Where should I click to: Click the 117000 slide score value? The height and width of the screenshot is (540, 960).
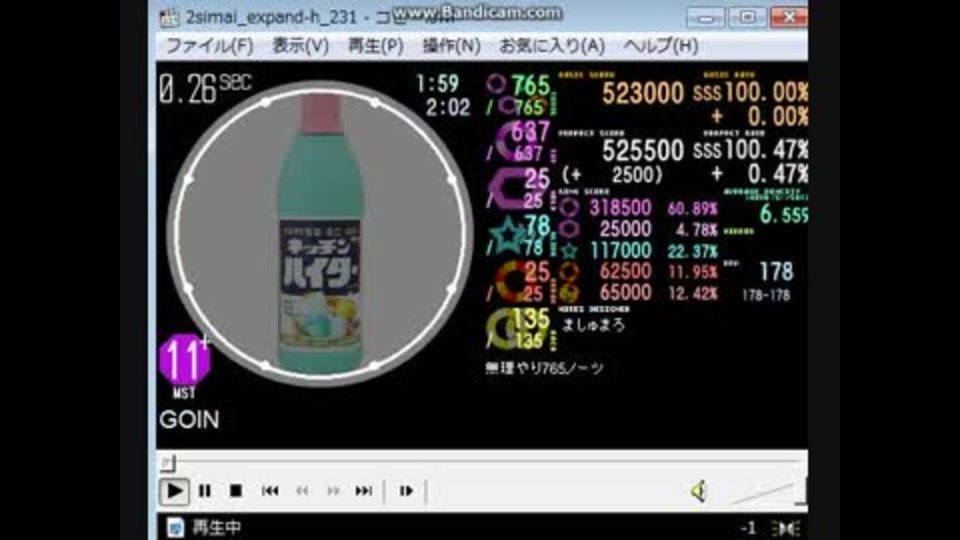[x=620, y=250]
